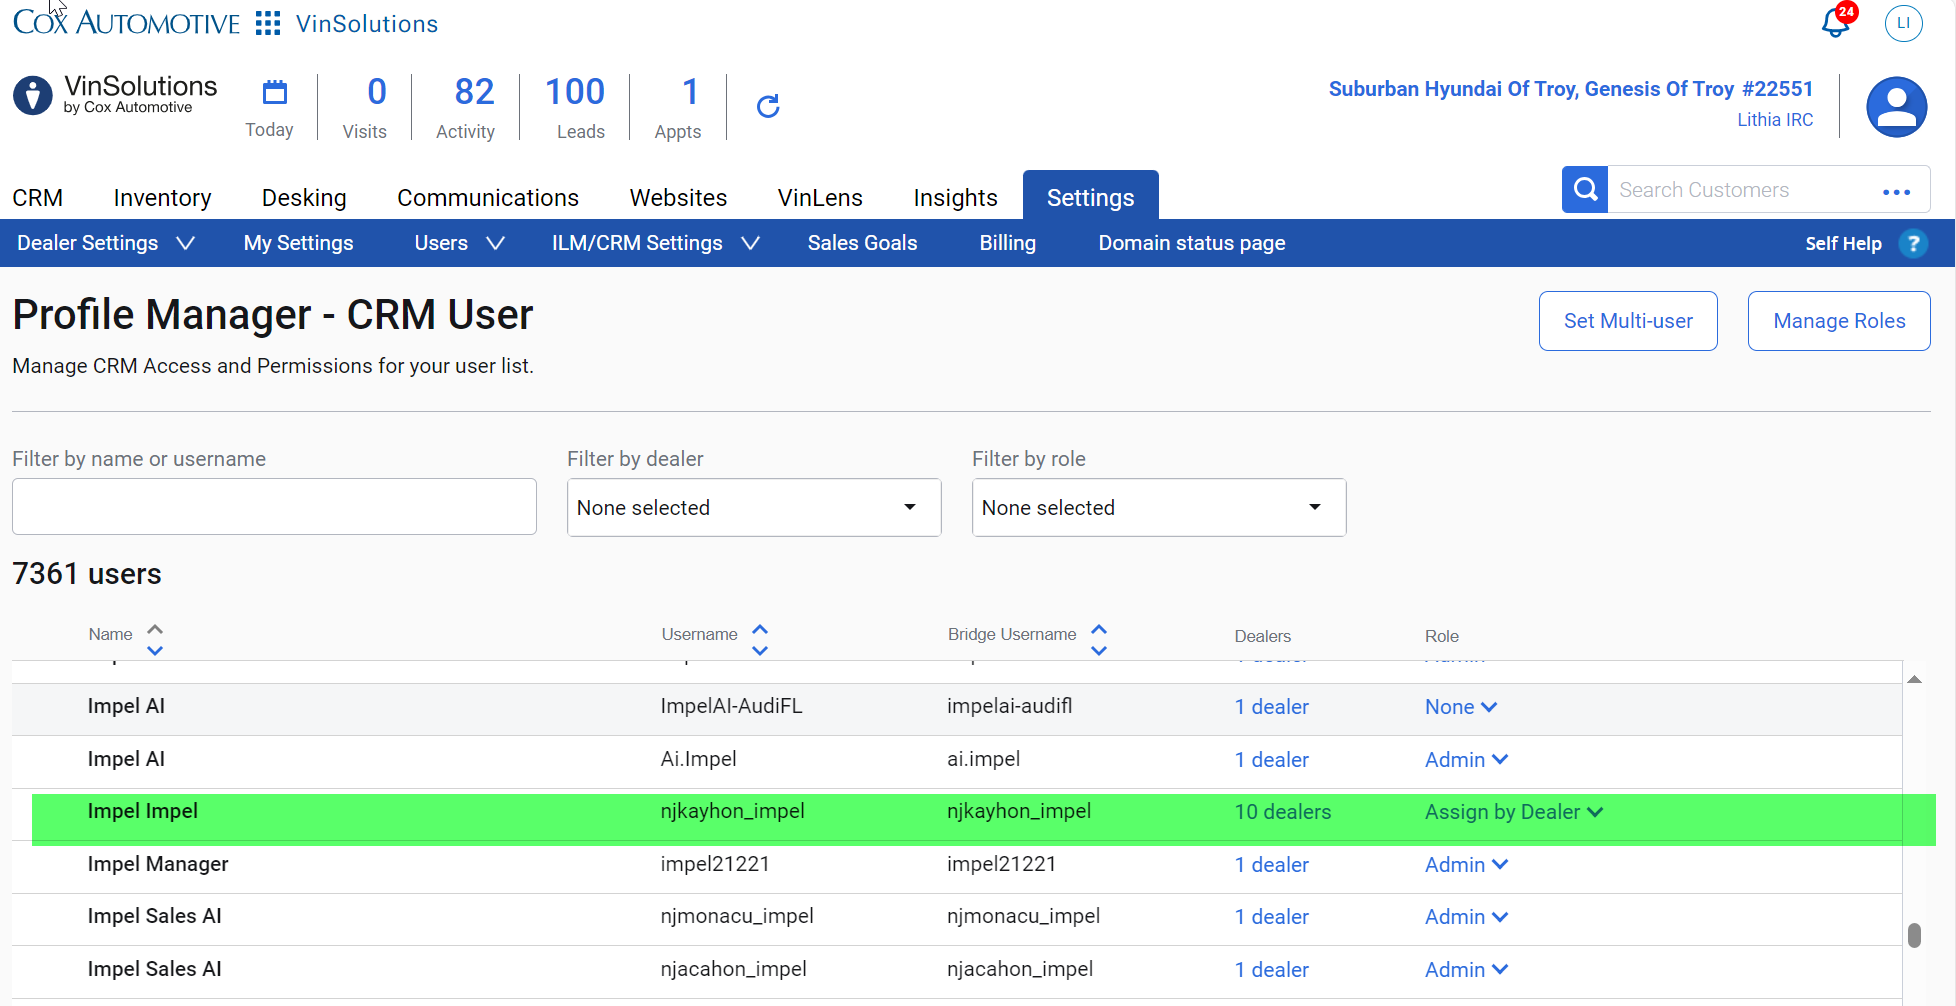Click Suburban Hyundai Of Troy dealer name
Screen dimensions: 1956x1006
1570,89
